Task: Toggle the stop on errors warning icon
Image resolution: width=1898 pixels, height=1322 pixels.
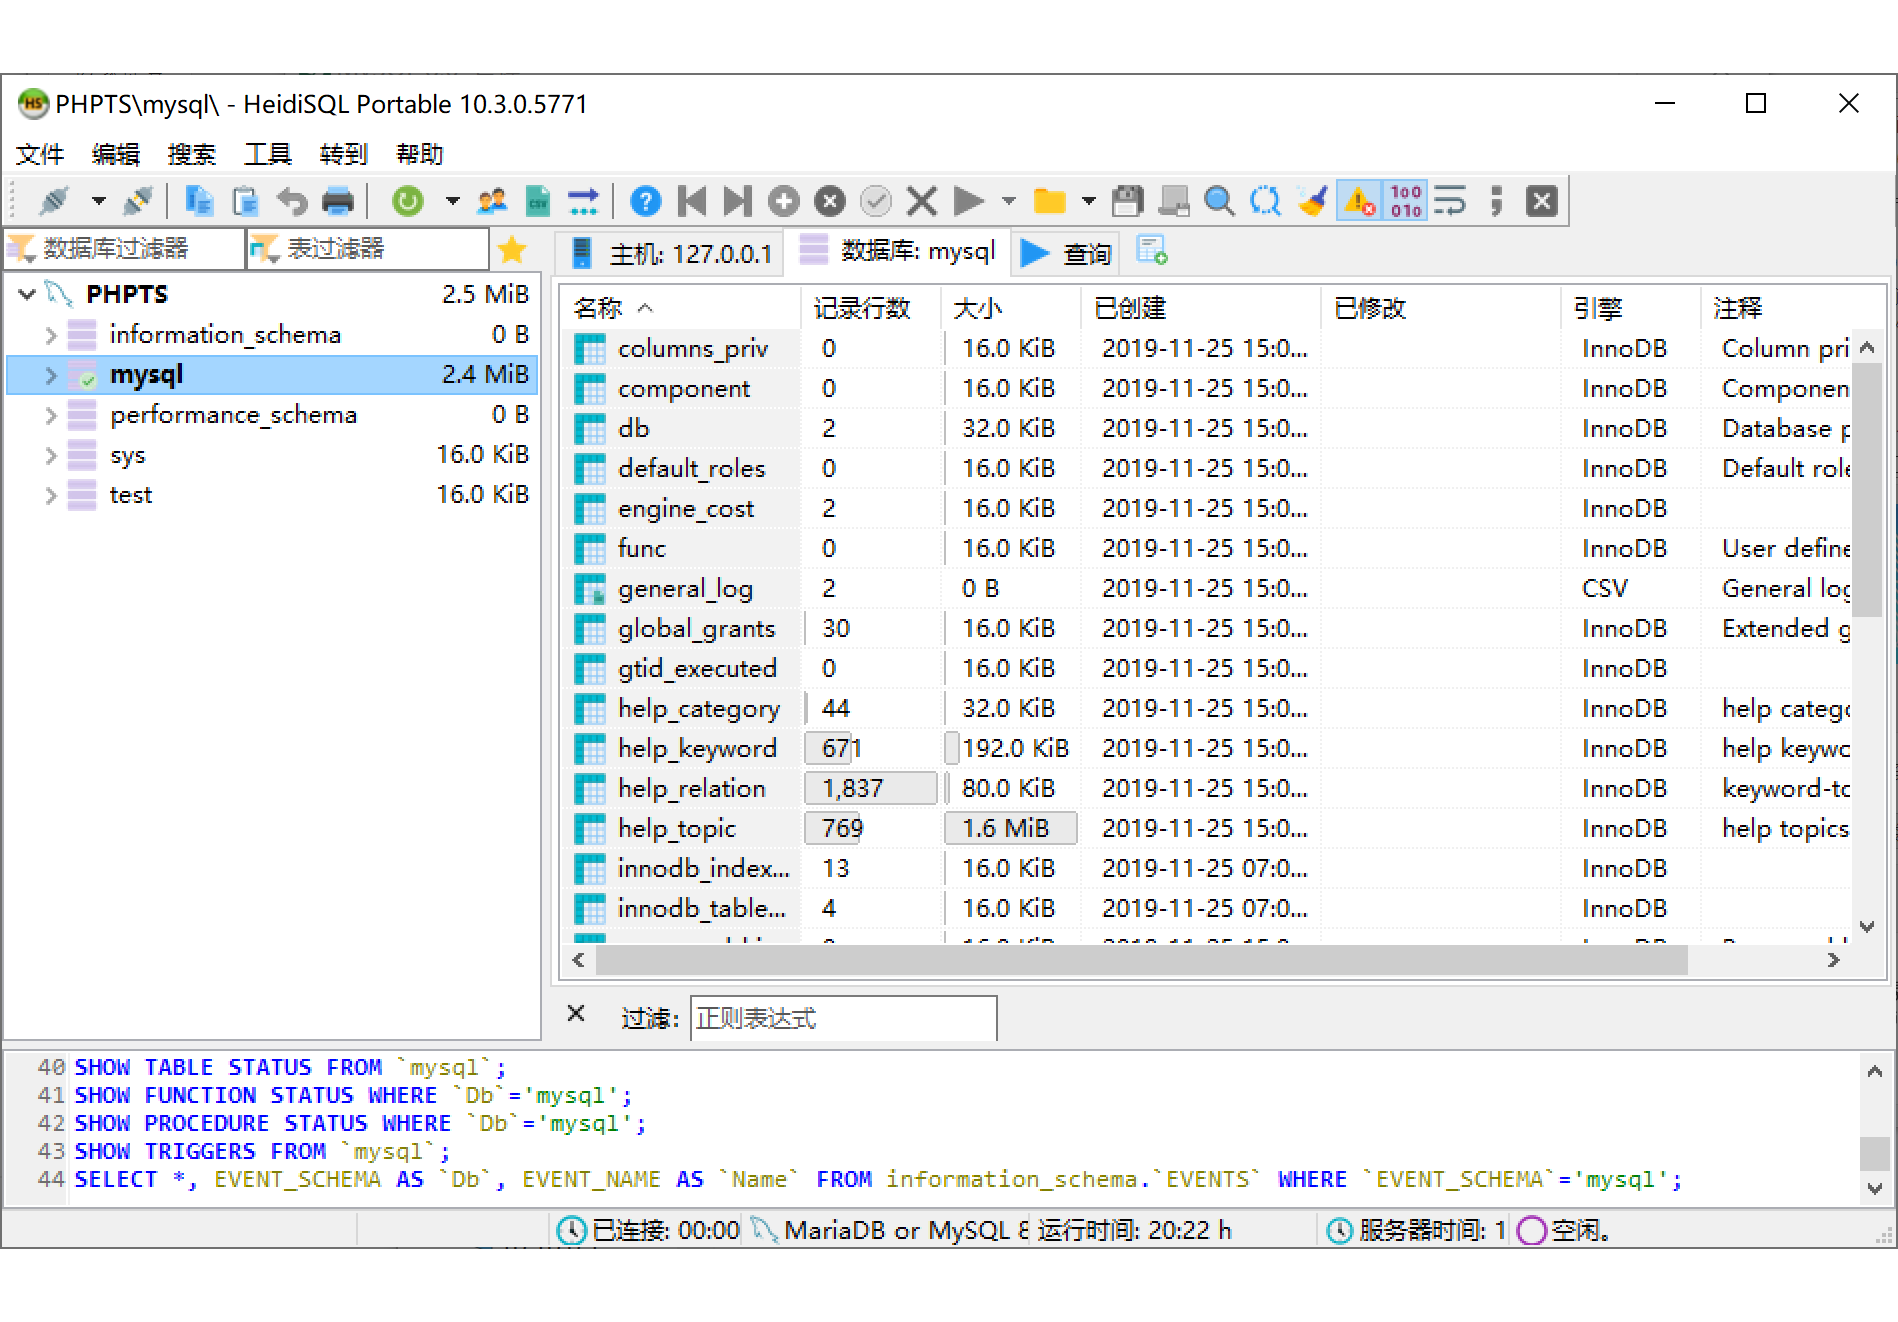Action: [1359, 201]
